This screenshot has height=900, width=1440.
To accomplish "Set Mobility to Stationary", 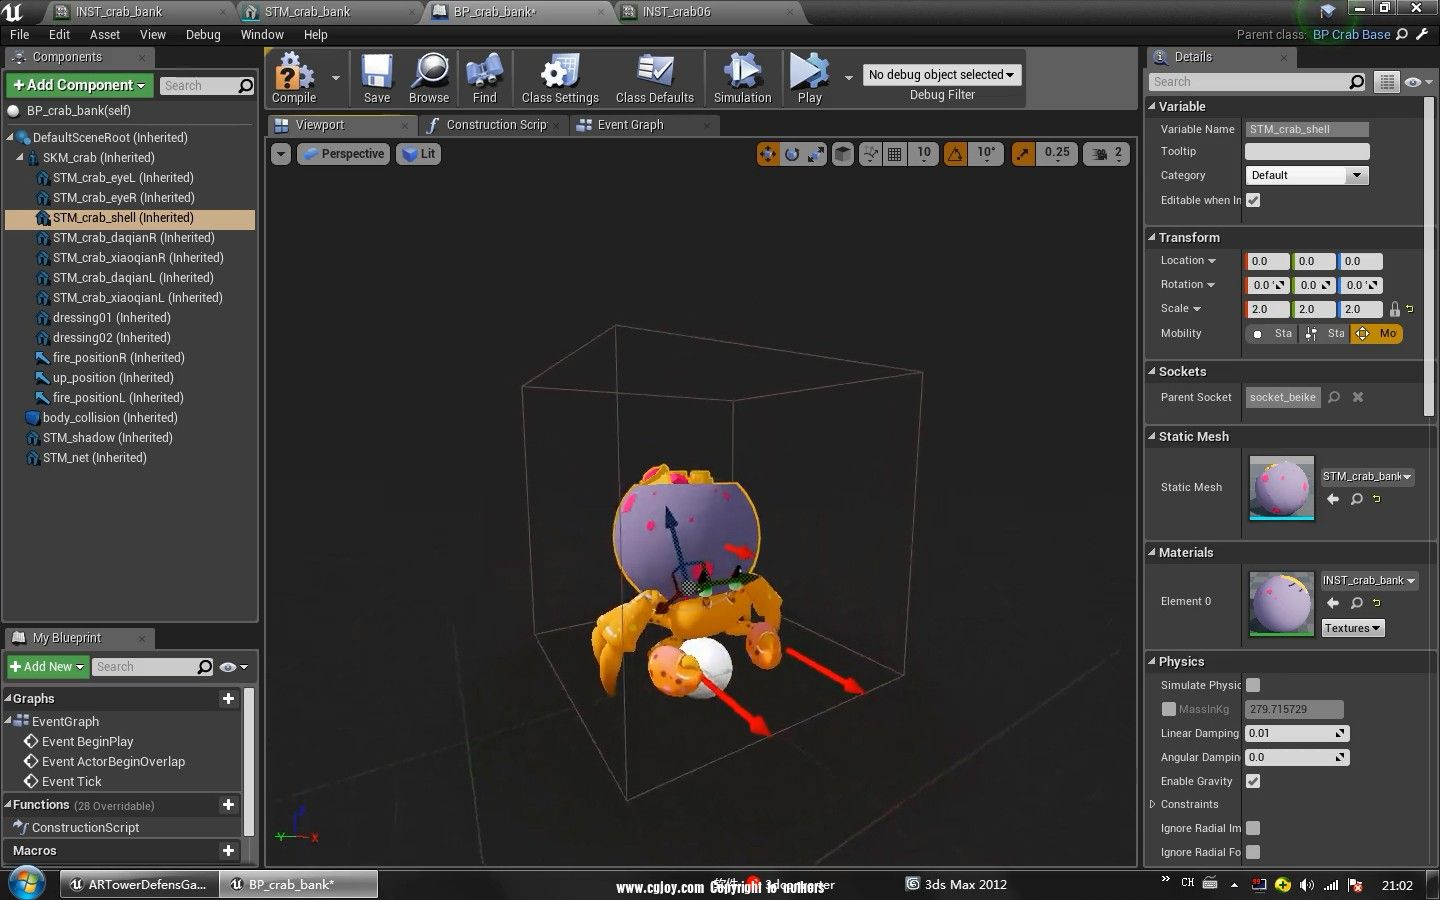I will tap(1324, 334).
